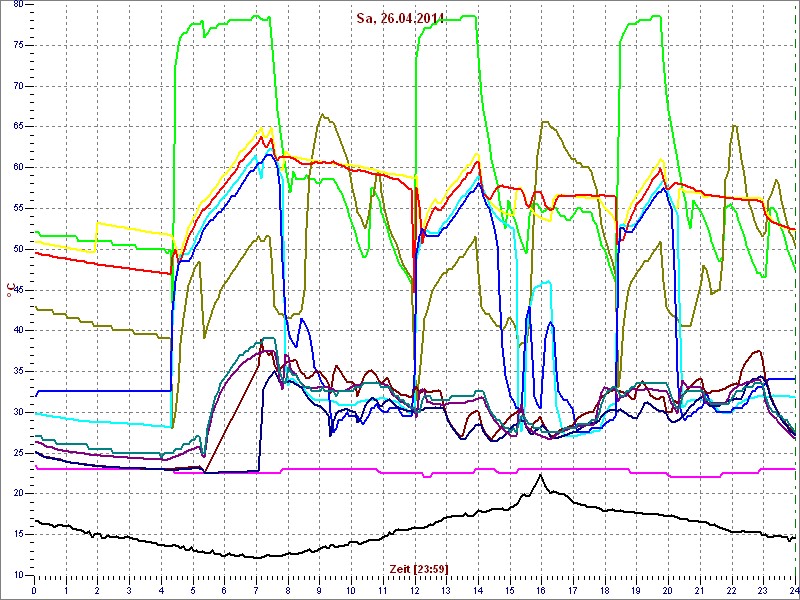Select hour 5 on the time axis
The height and width of the screenshot is (600, 800).
pos(192,590)
